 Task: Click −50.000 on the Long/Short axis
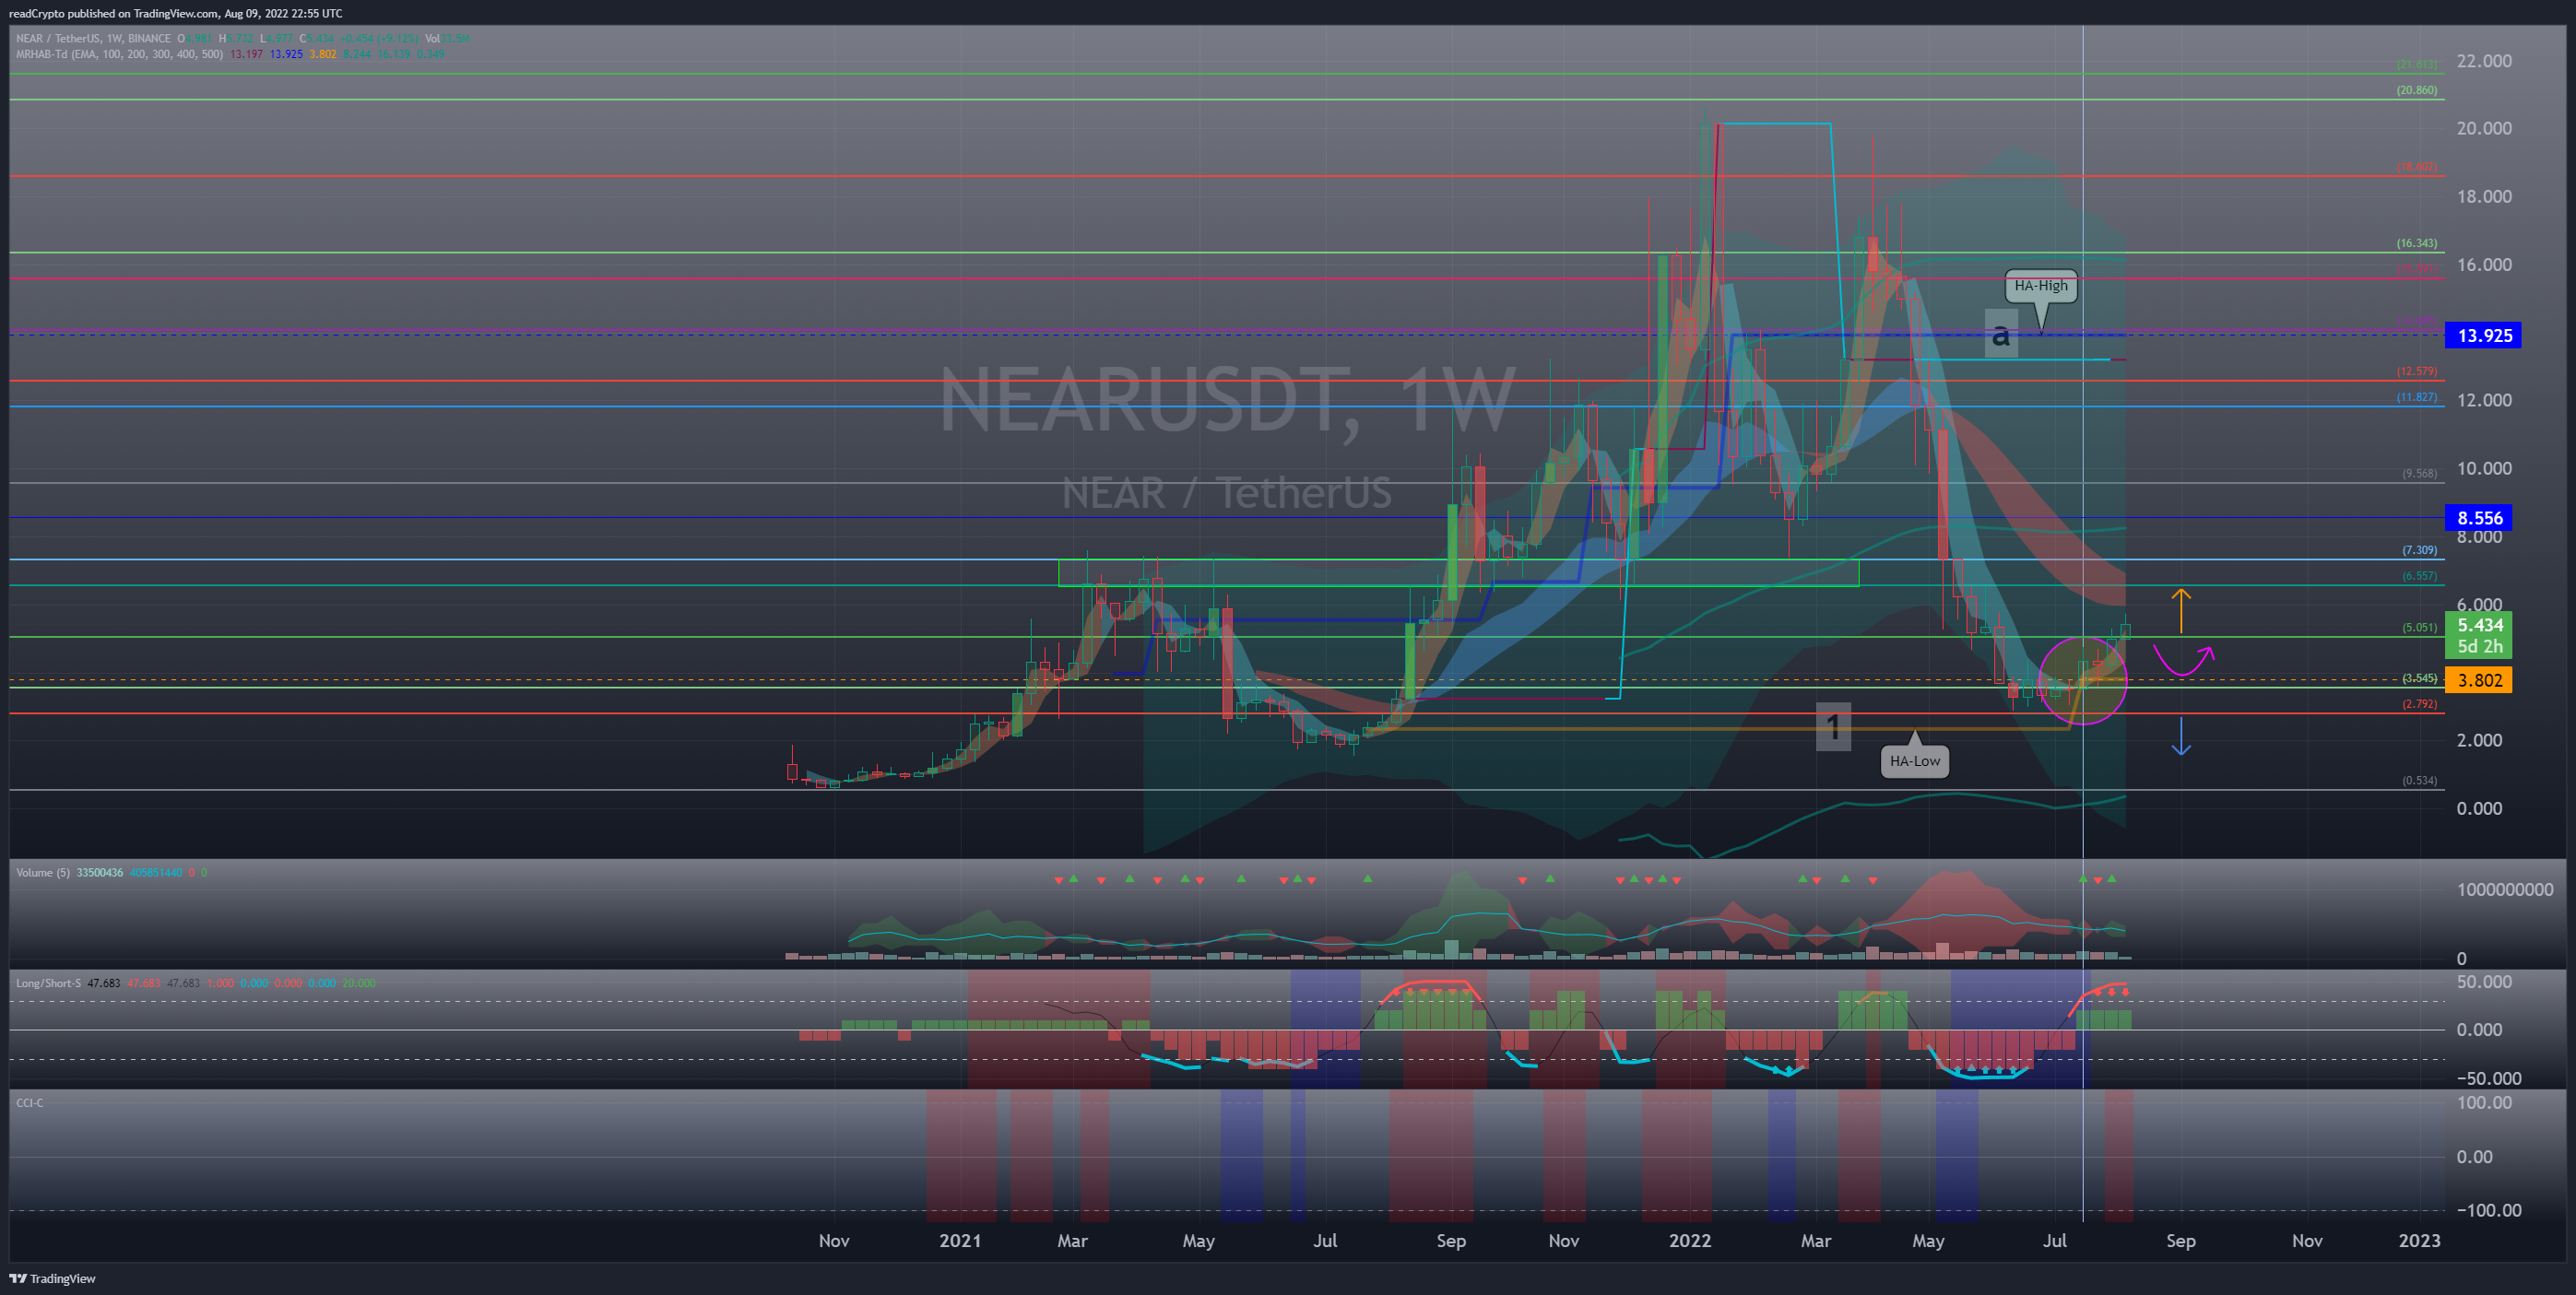point(2489,1078)
